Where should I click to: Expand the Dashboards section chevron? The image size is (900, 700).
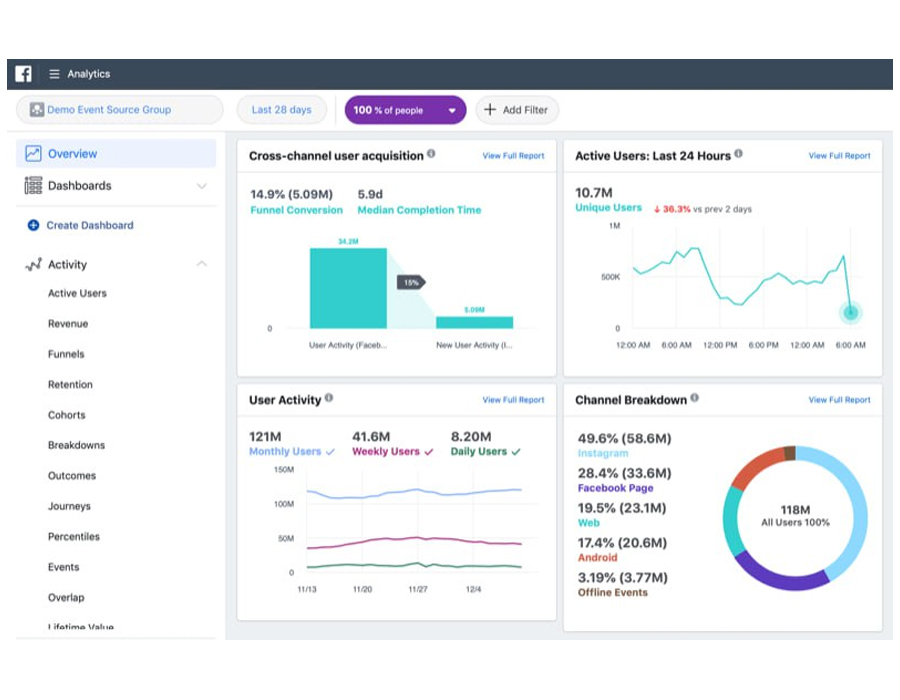pyautogui.click(x=201, y=186)
